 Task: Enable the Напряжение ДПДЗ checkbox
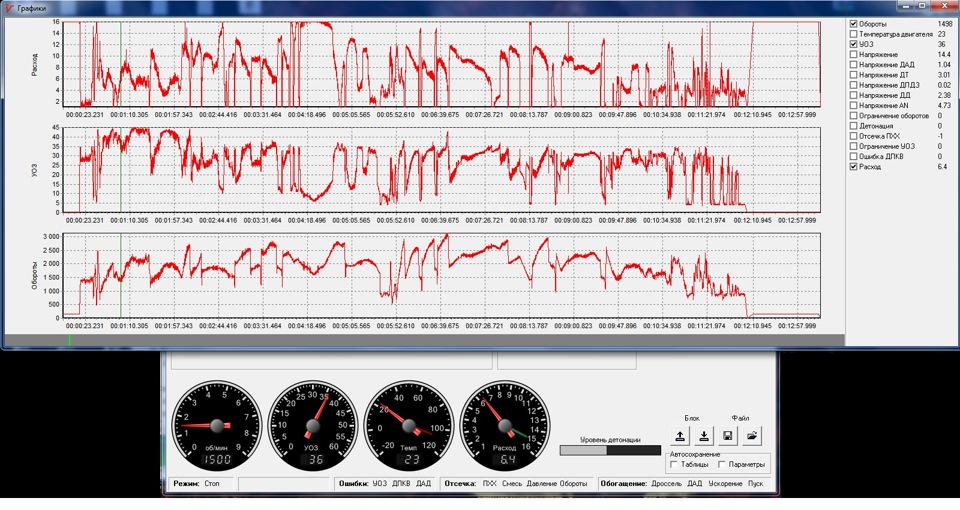point(853,85)
